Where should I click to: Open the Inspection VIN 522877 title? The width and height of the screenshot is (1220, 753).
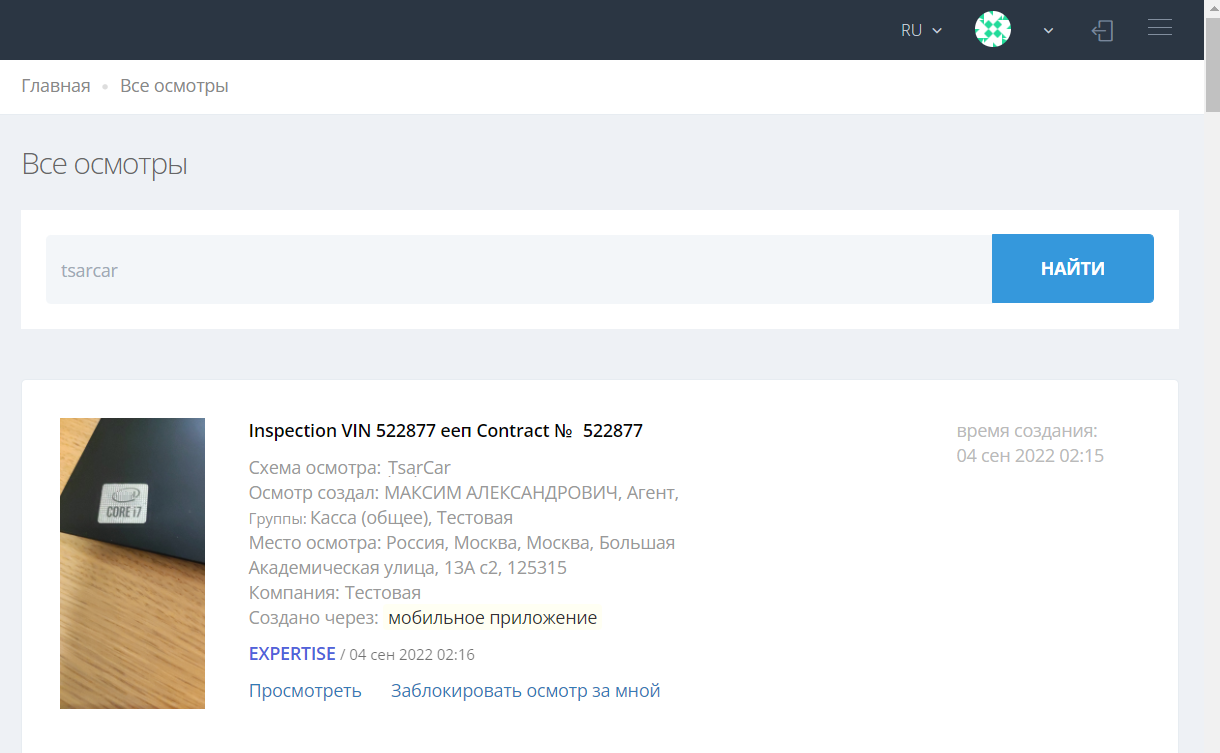pyautogui.click(x=445, y=431)
